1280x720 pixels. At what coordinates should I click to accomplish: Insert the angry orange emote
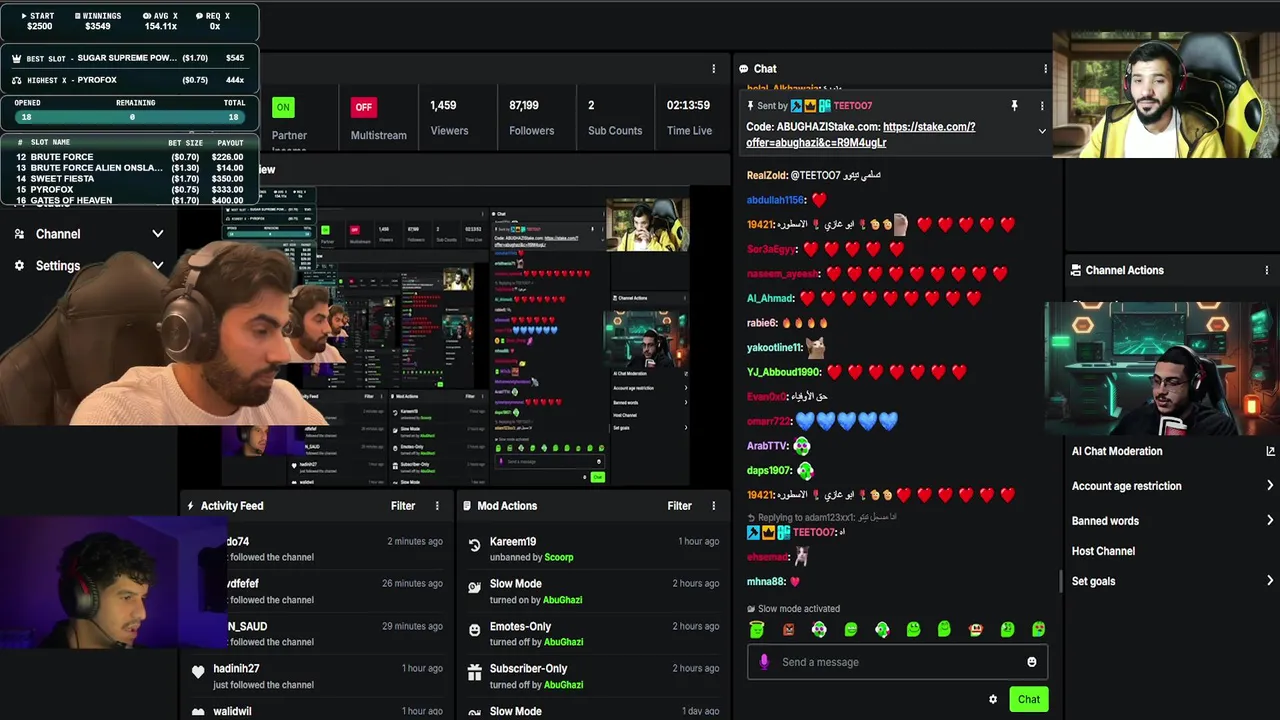788,629
